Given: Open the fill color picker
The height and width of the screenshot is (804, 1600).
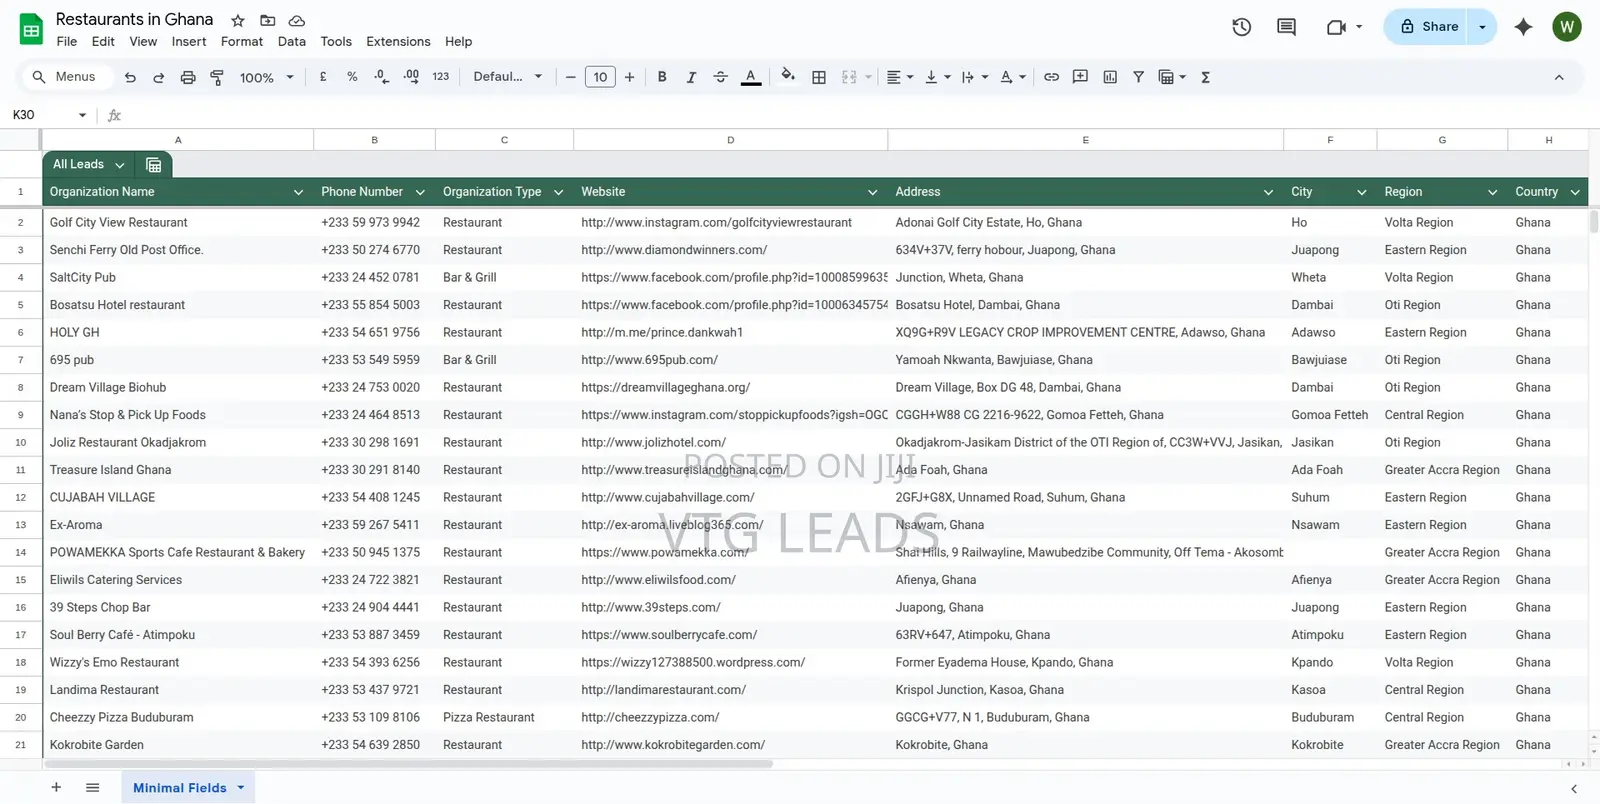Looking at the screenshot, I should tap(788, 77).
